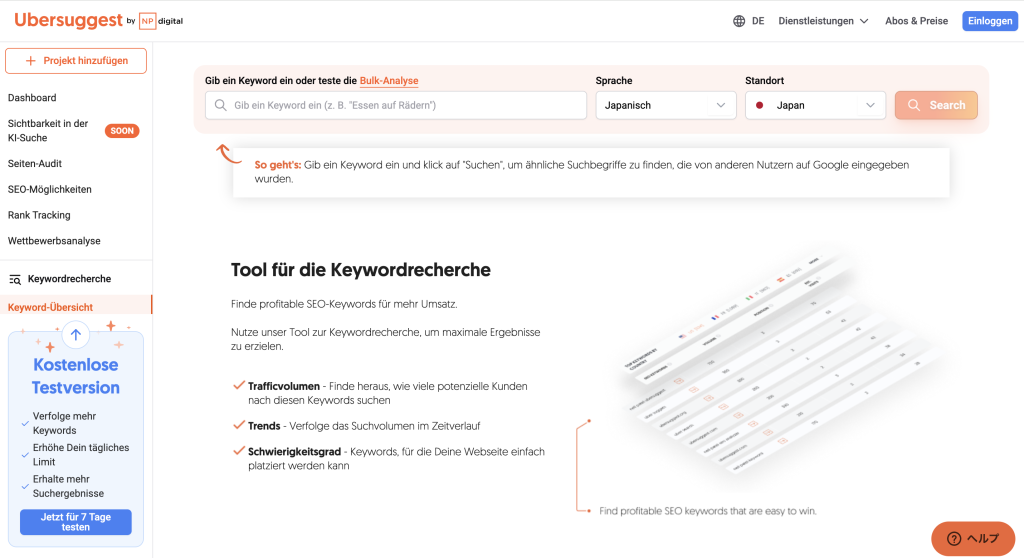Click the Projekt hinzufügen button

coord(76,61)
